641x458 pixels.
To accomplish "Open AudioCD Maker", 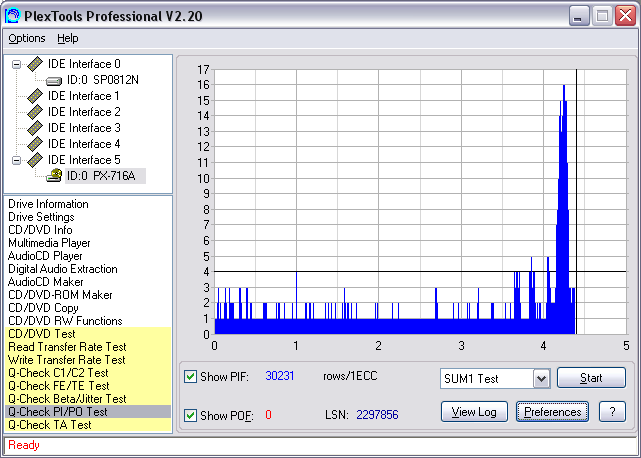I will [x=45, y=282].
